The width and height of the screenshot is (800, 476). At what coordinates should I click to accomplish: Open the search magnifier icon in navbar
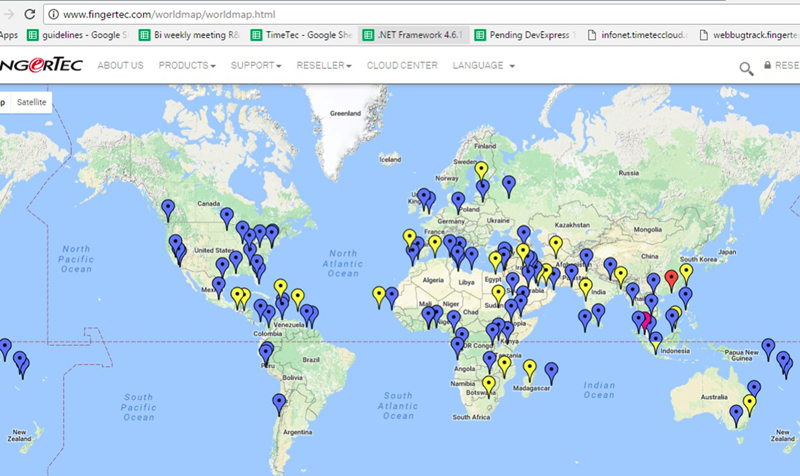pos(746,67)
